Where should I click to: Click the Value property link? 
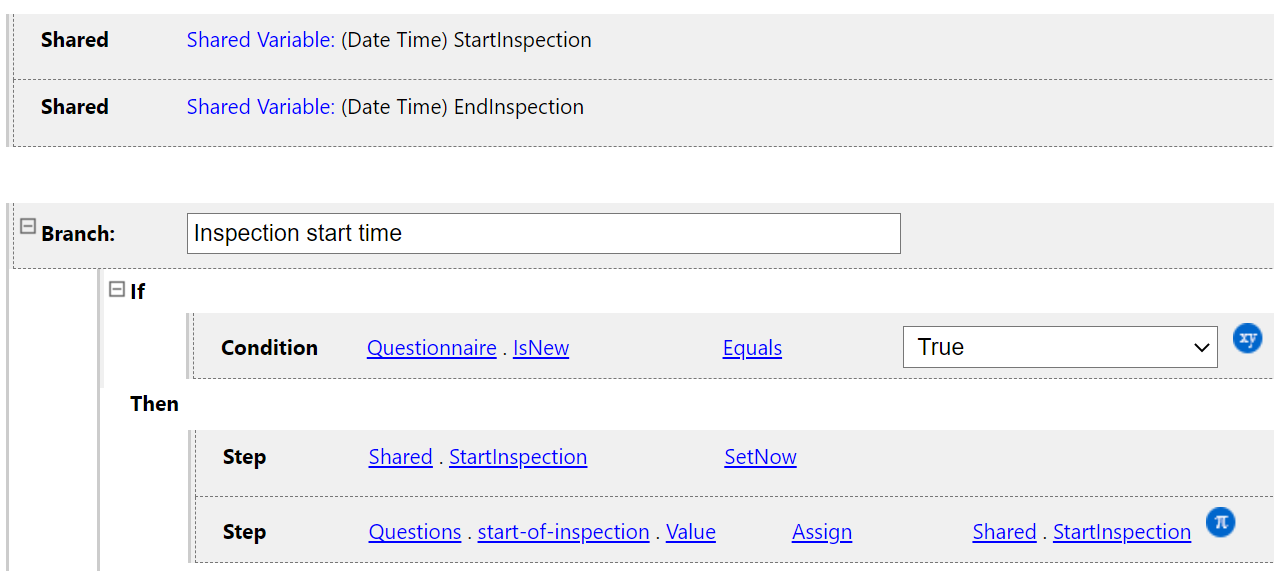pyautogui.click(x=690, y=532)
